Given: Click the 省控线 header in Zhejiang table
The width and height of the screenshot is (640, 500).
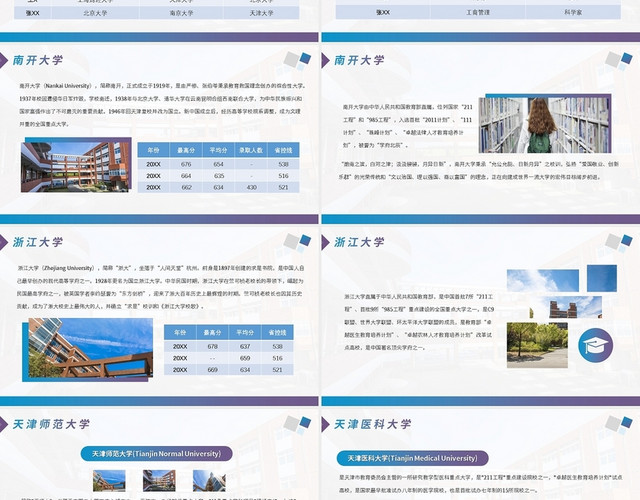Looking at the screenshot, I should tap(277, 332).
